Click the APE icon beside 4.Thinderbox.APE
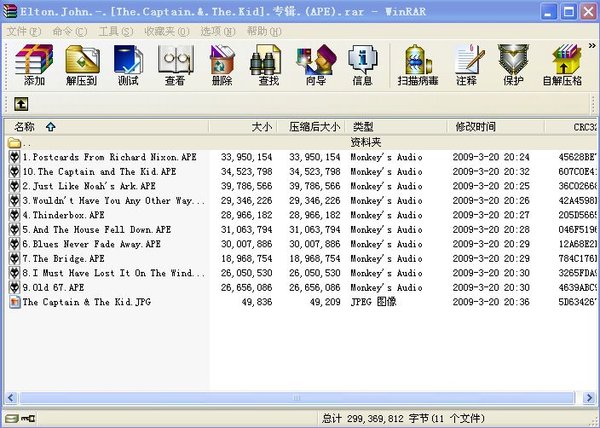Screen dimensions: 600x428 15,215
